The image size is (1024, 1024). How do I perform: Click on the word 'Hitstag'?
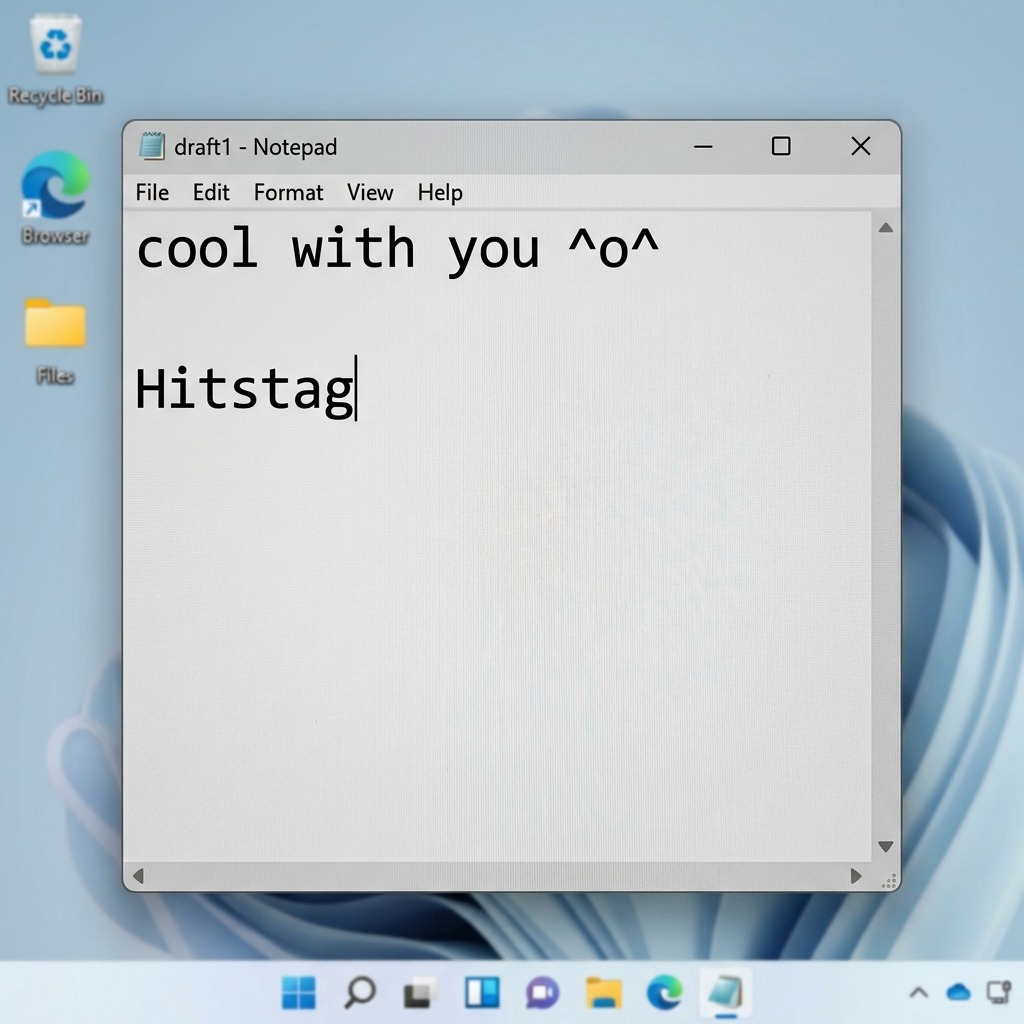(x=244, y=391)
